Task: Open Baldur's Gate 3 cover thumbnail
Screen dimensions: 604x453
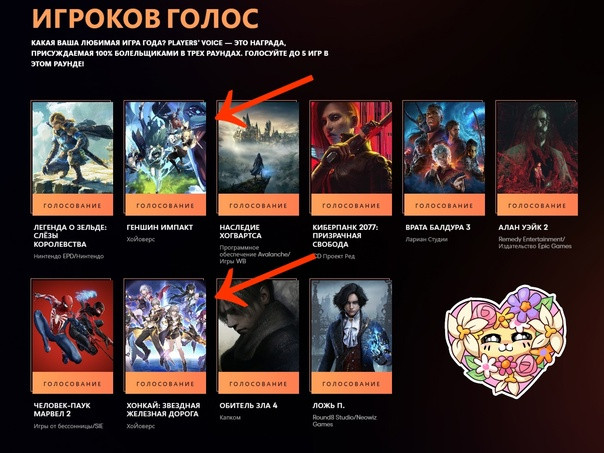Action: coord(444,148)
